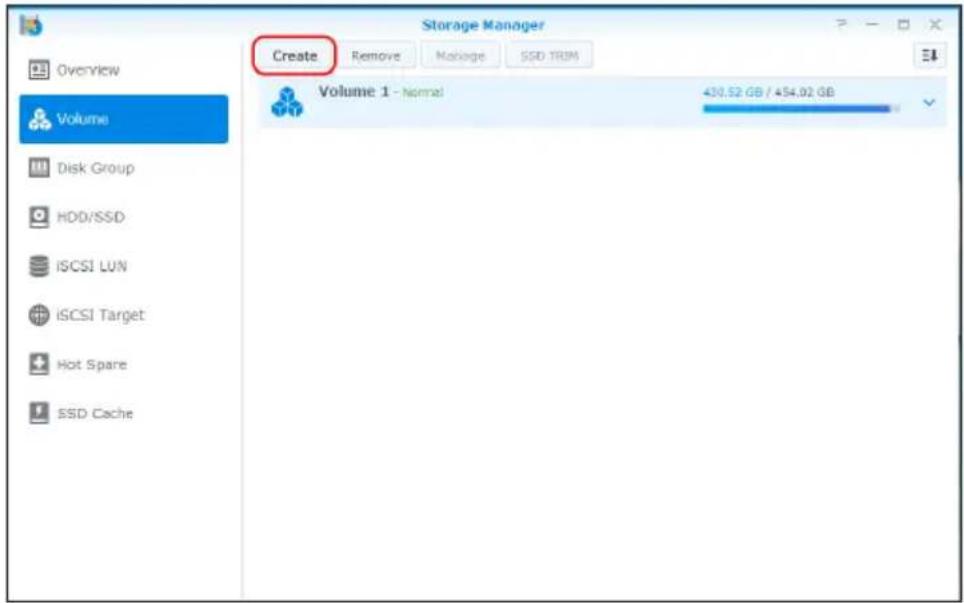Click the iSCSI LUN stacked disks icon
This screenshot has width=964, height=603.
coord(39,266)
